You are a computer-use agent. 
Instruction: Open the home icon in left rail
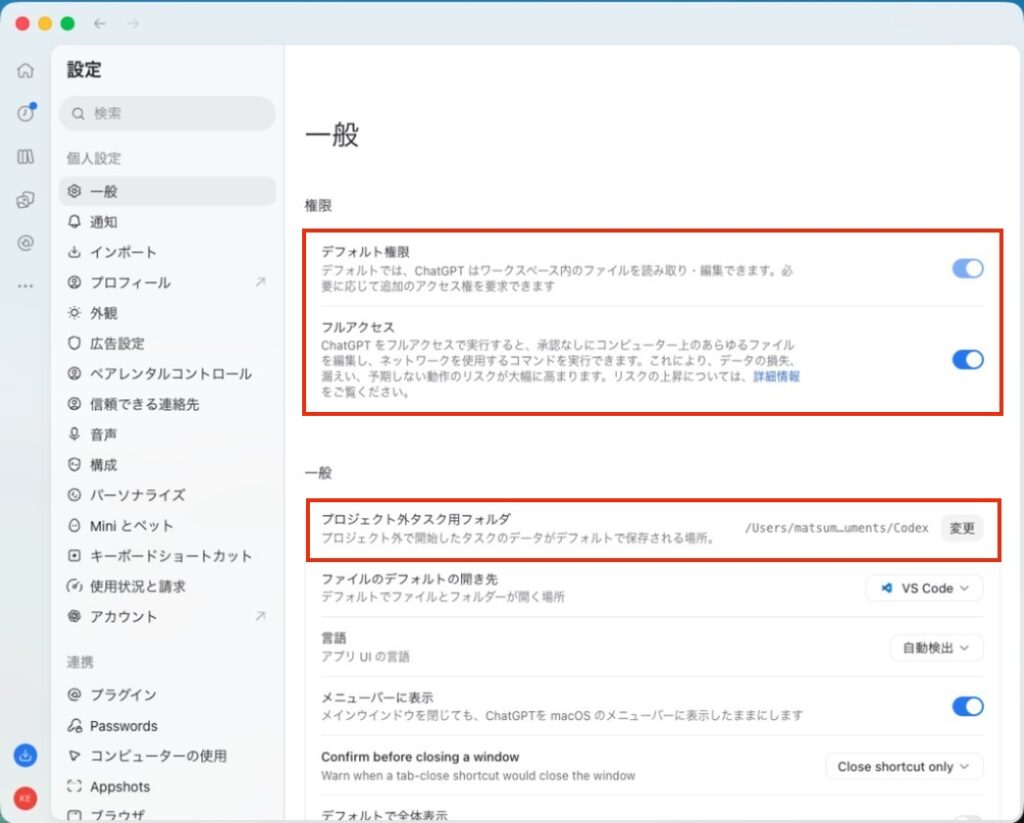(x=25, y=70)
